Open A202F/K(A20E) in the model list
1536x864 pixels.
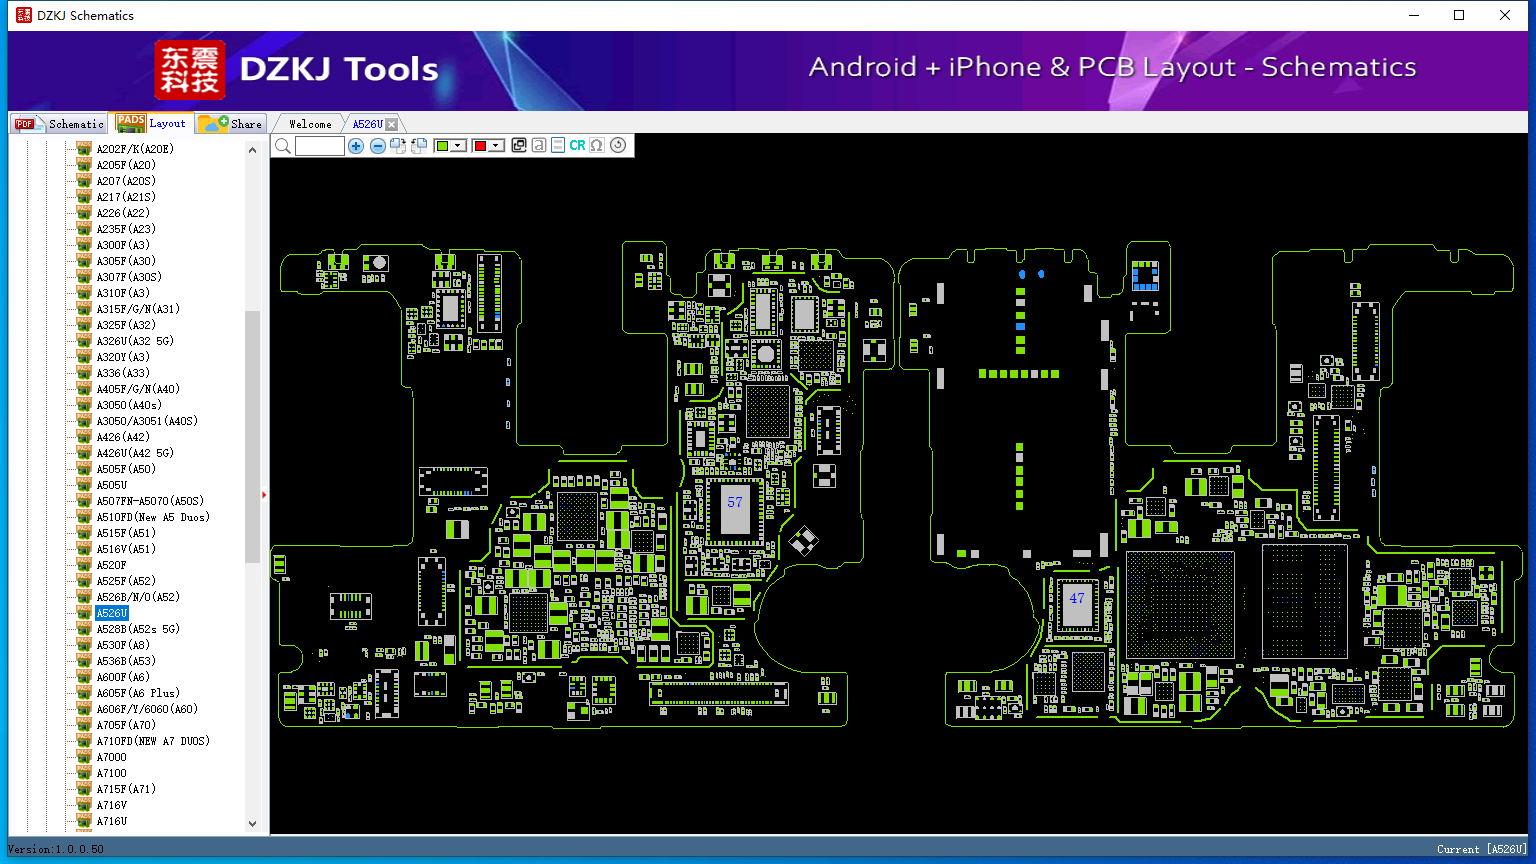135,149
